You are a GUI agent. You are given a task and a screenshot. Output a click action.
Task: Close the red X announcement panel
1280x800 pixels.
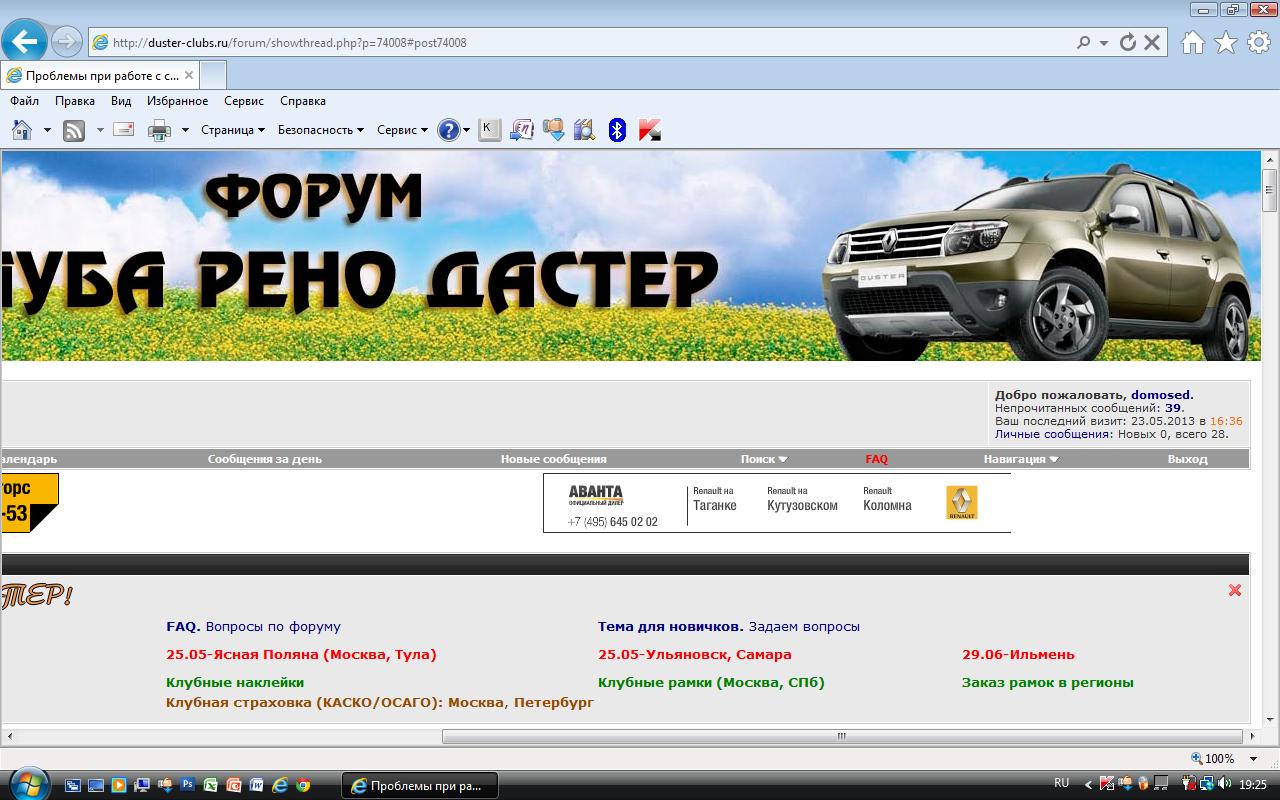point(1234,590)
